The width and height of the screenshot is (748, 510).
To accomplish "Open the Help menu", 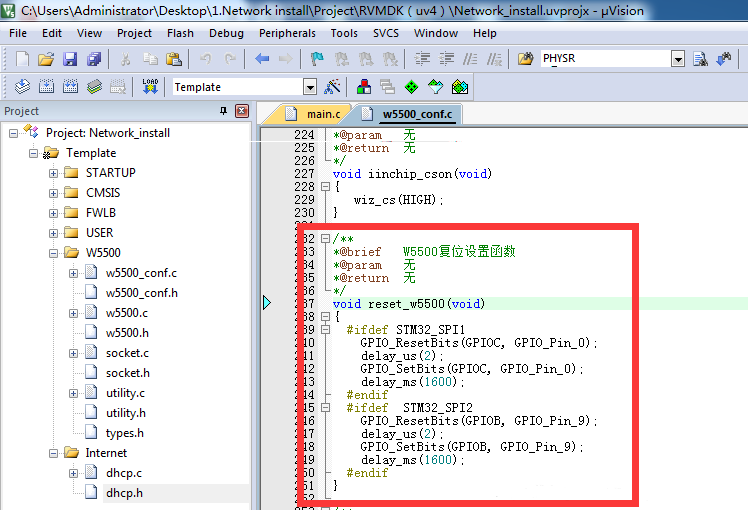I will click(x=485, y=33).
